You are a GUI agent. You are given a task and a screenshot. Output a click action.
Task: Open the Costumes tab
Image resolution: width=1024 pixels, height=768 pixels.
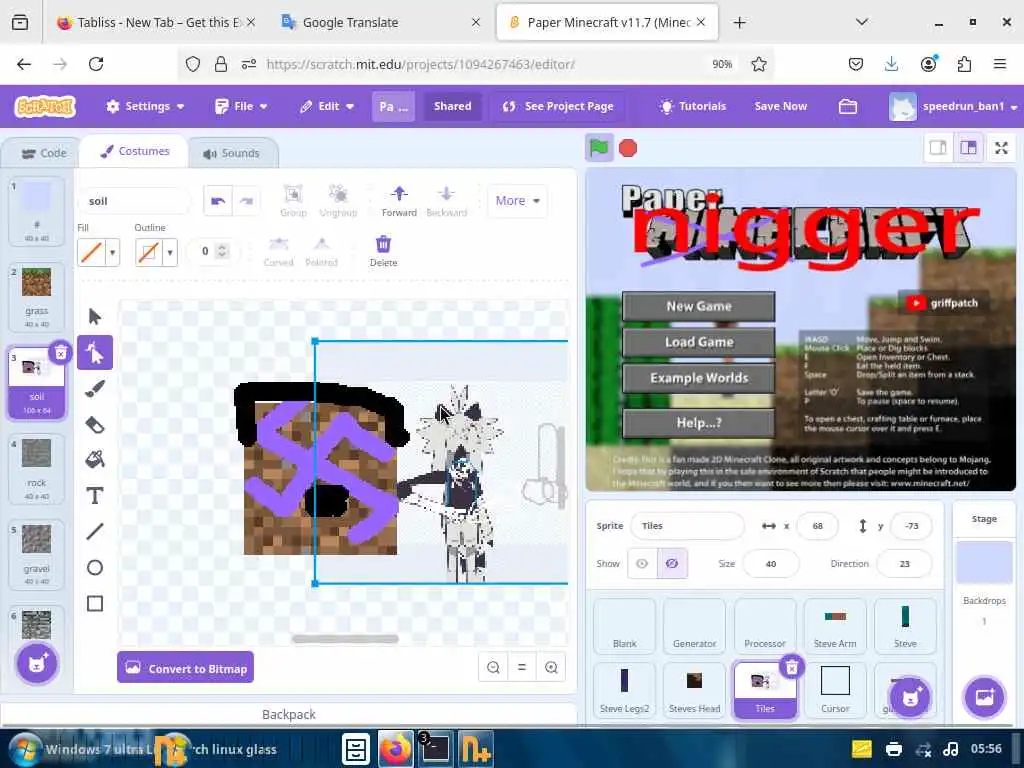[135, 152]
